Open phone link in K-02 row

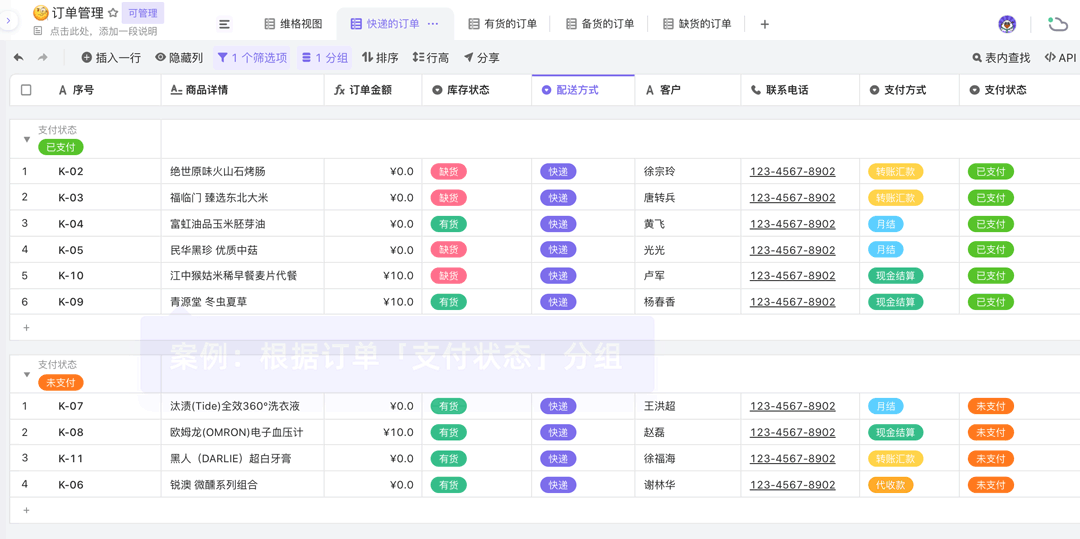(x=793, y=172)
